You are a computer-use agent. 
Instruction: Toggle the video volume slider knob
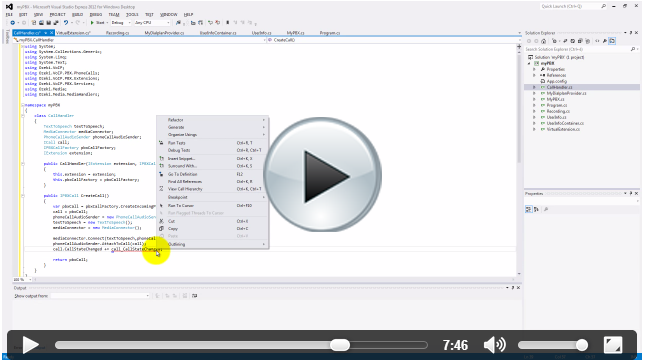point(582,345)
